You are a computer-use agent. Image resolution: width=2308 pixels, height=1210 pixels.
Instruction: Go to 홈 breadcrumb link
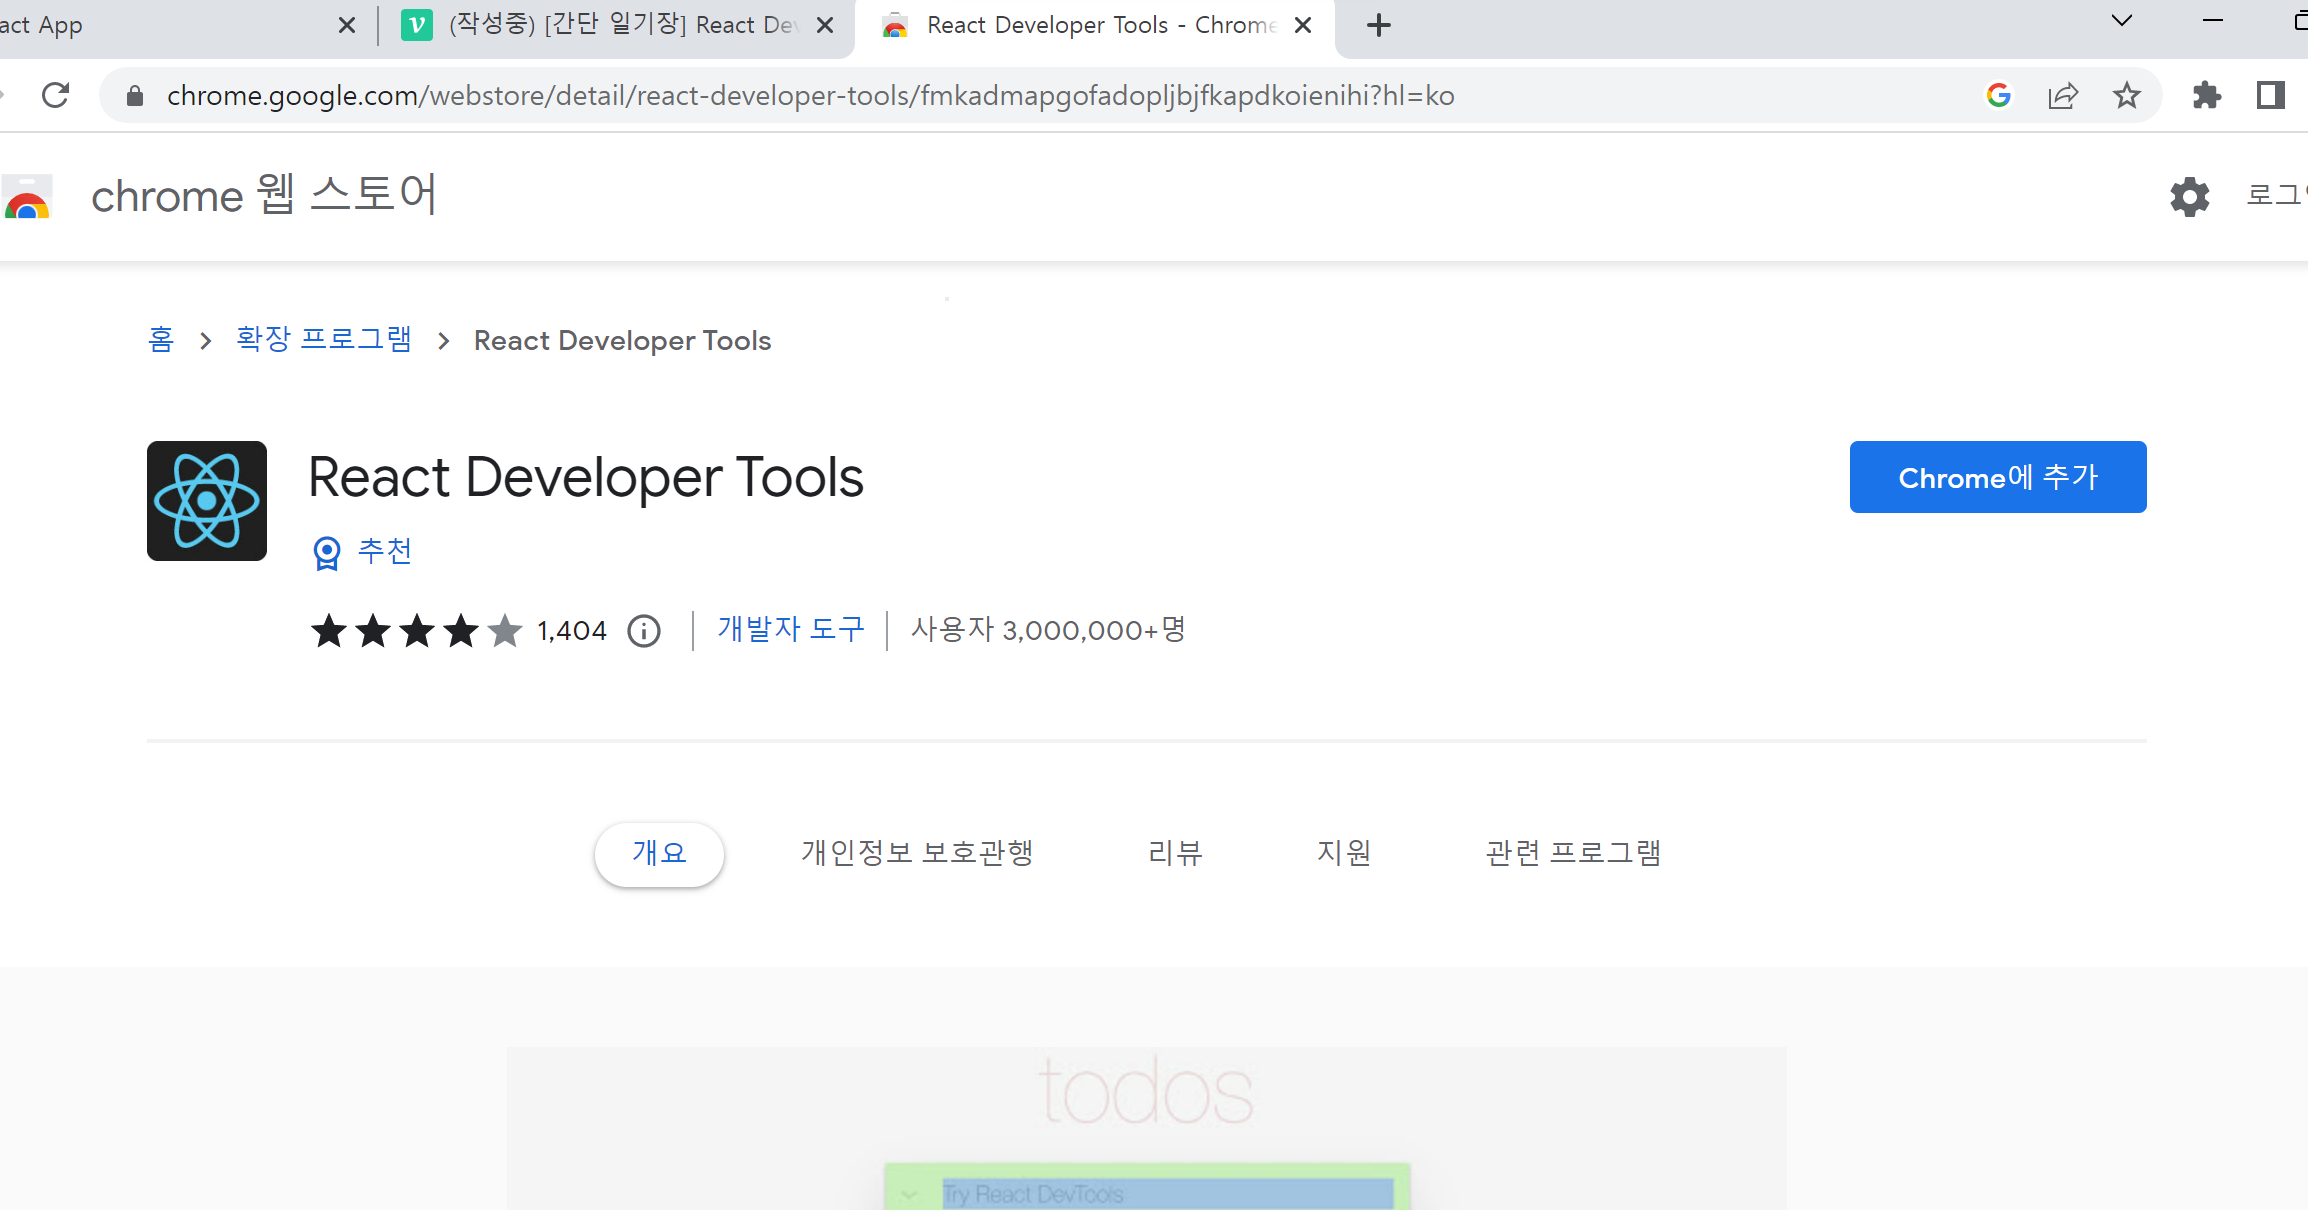click(x=161, y=340)
